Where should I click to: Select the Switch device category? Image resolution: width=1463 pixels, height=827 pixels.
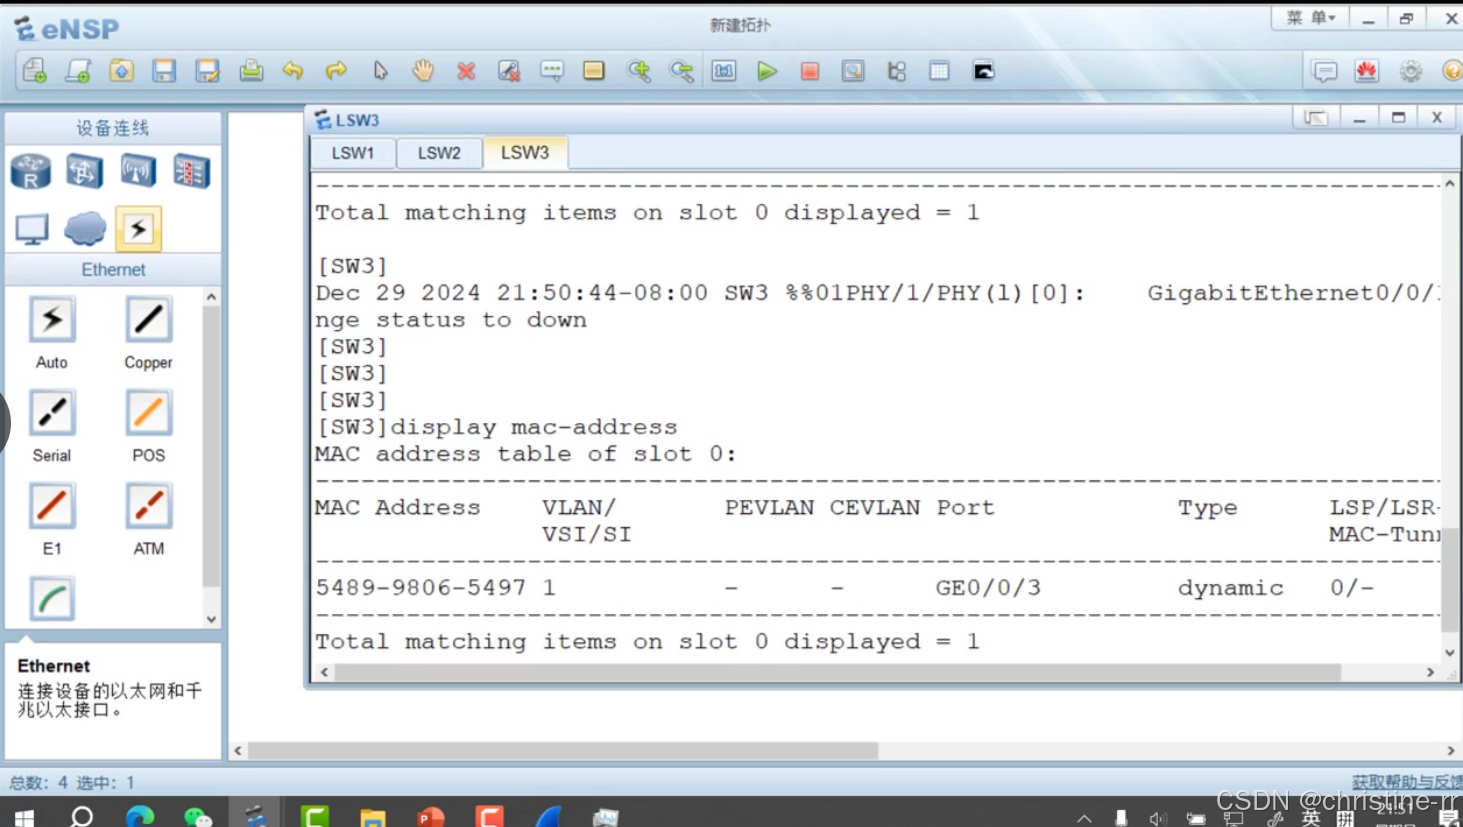point(84,172)
